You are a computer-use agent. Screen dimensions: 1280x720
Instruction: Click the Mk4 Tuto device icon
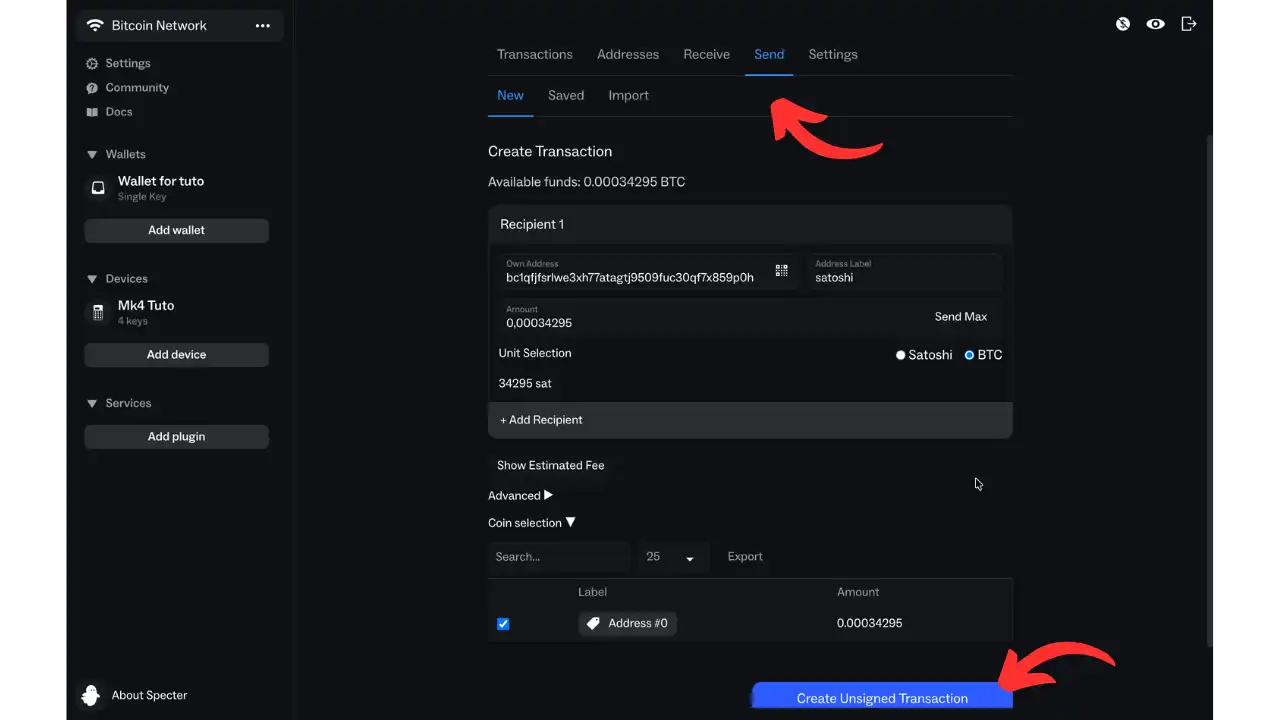click(98, 312)
